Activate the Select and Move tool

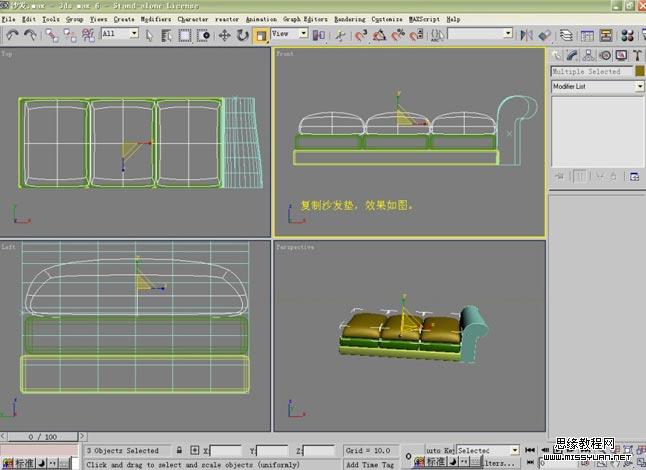click(225, 36)
